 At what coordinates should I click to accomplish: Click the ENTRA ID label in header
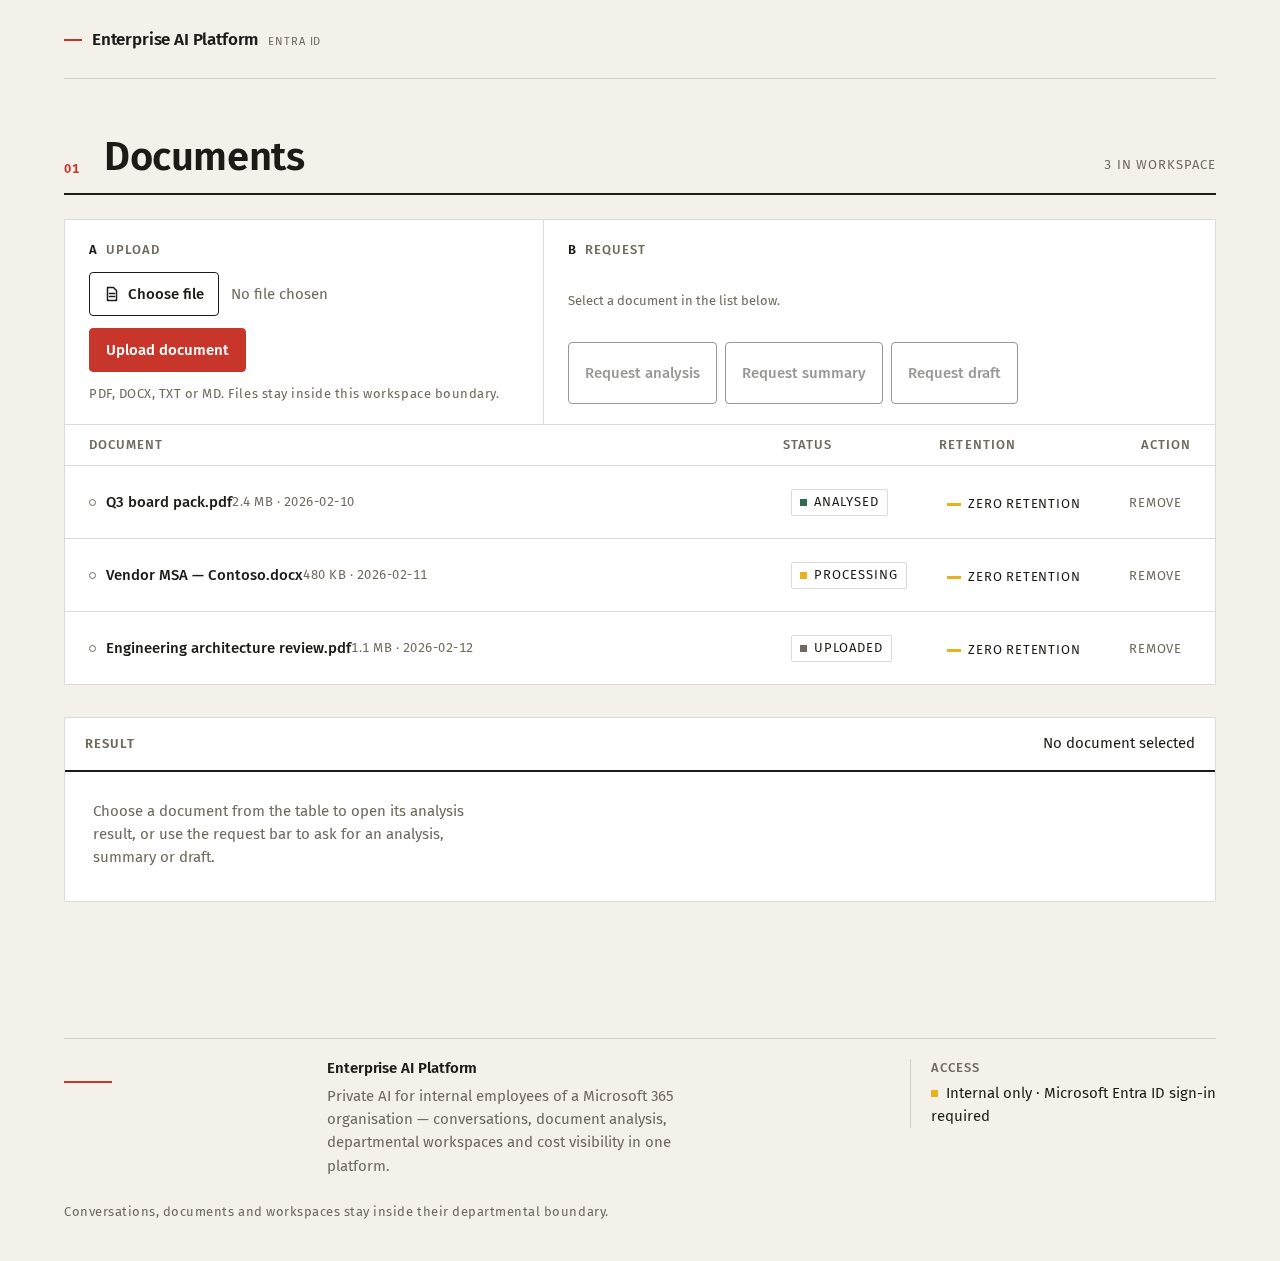tap(294, 42)
